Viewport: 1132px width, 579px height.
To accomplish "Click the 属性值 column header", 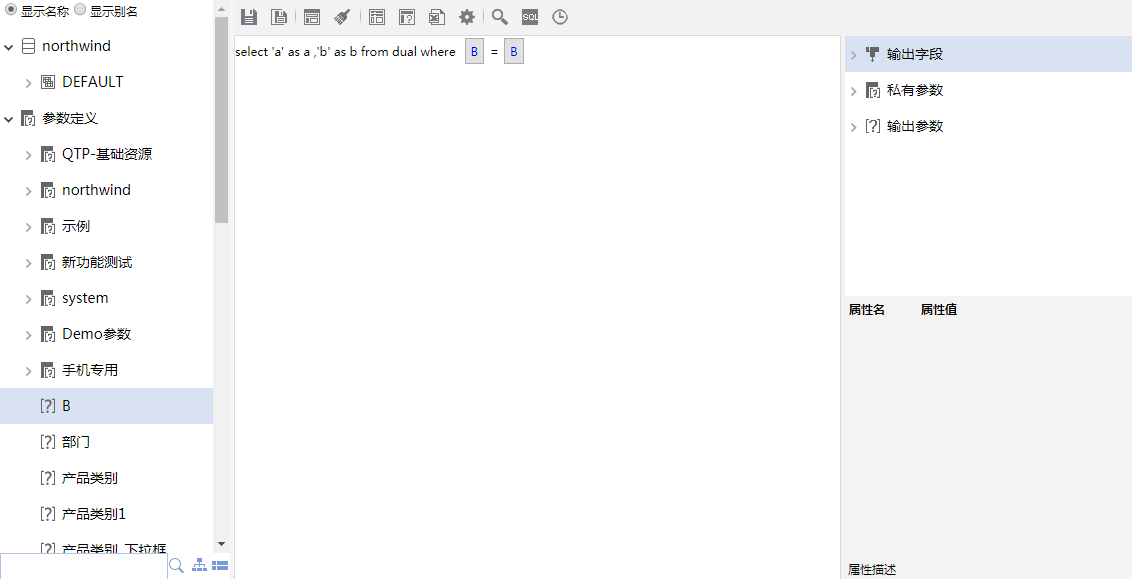I will click(939, 310).
